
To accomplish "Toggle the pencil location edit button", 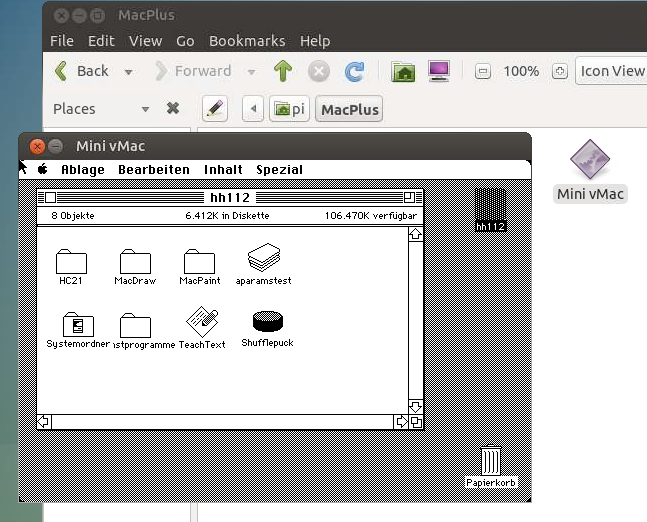I will coord(214,109).
